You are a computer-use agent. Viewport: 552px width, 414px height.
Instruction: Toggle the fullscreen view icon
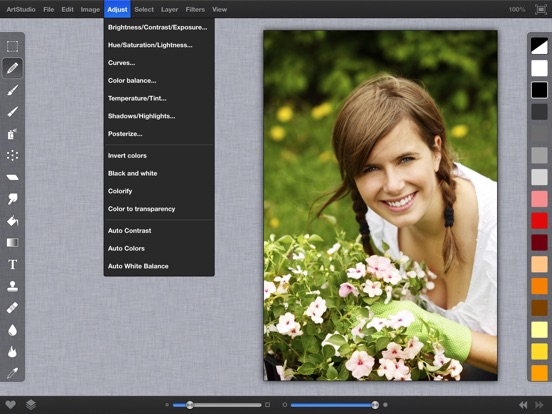click(x=541, y=10)
